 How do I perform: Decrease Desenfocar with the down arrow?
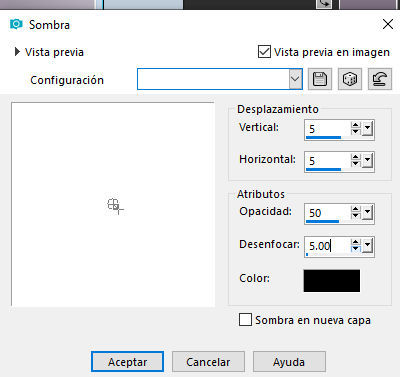pyautogui.click(x=356, y=249)
